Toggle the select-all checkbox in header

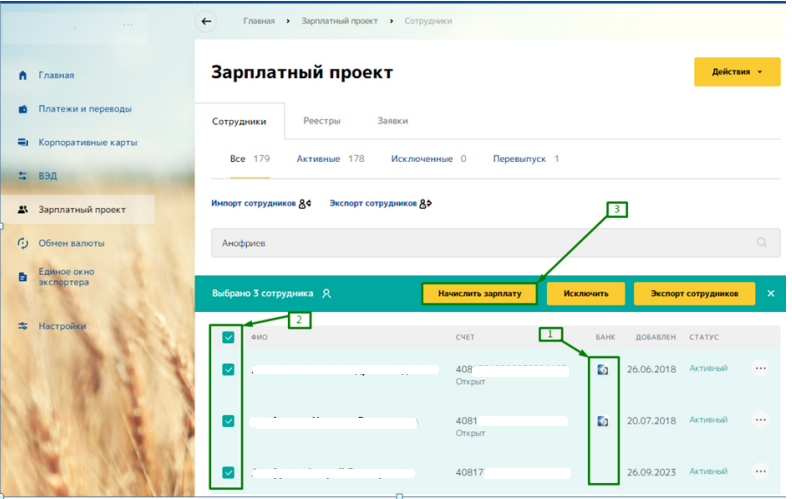coord(228,338)
